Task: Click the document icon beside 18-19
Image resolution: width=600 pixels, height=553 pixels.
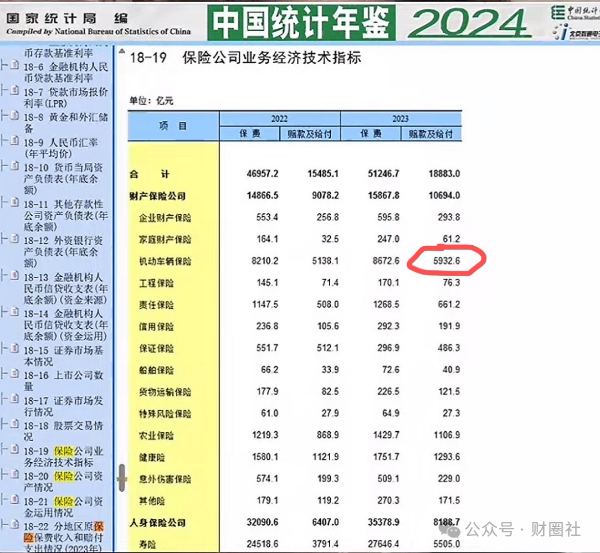Action: pos(15,449)
